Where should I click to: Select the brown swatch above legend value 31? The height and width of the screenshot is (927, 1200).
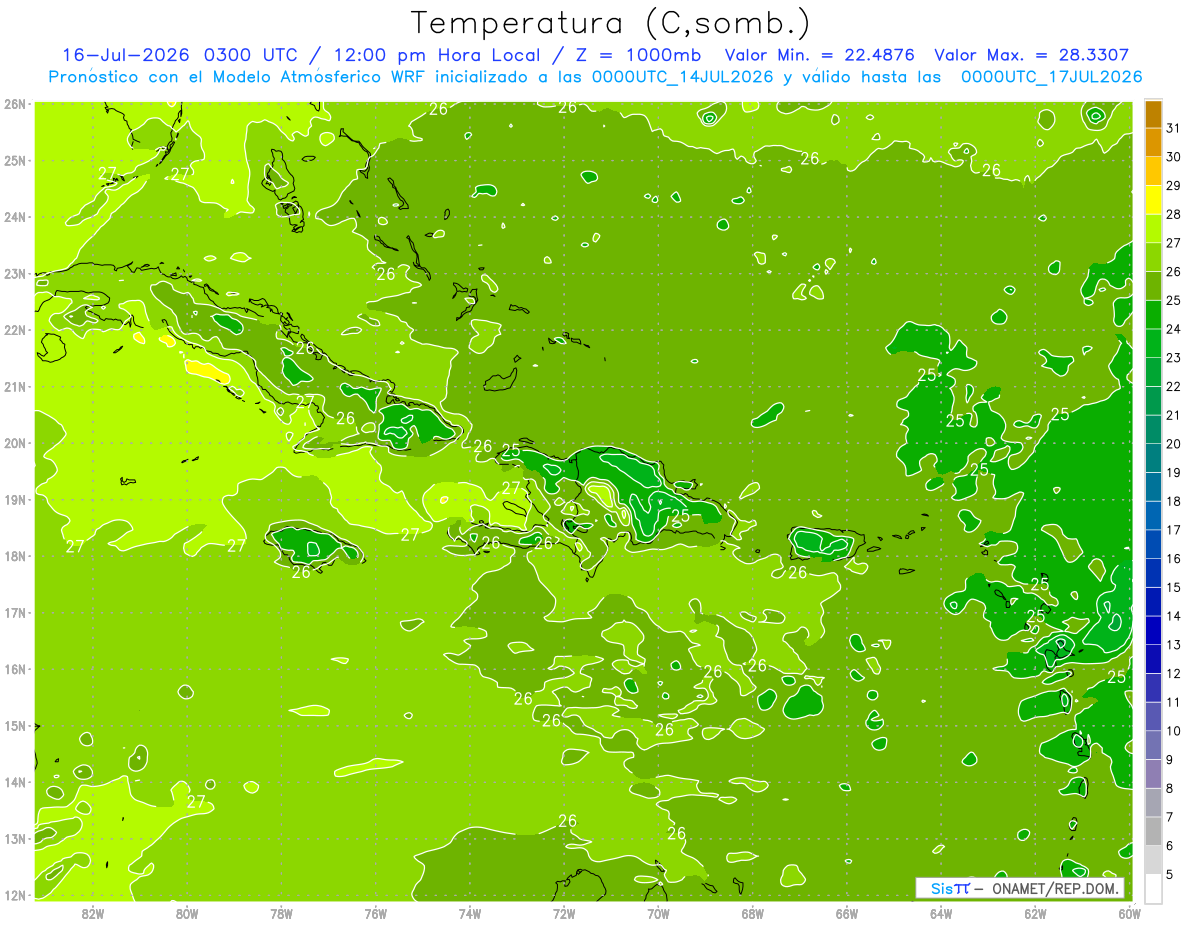click(1153, 114)
